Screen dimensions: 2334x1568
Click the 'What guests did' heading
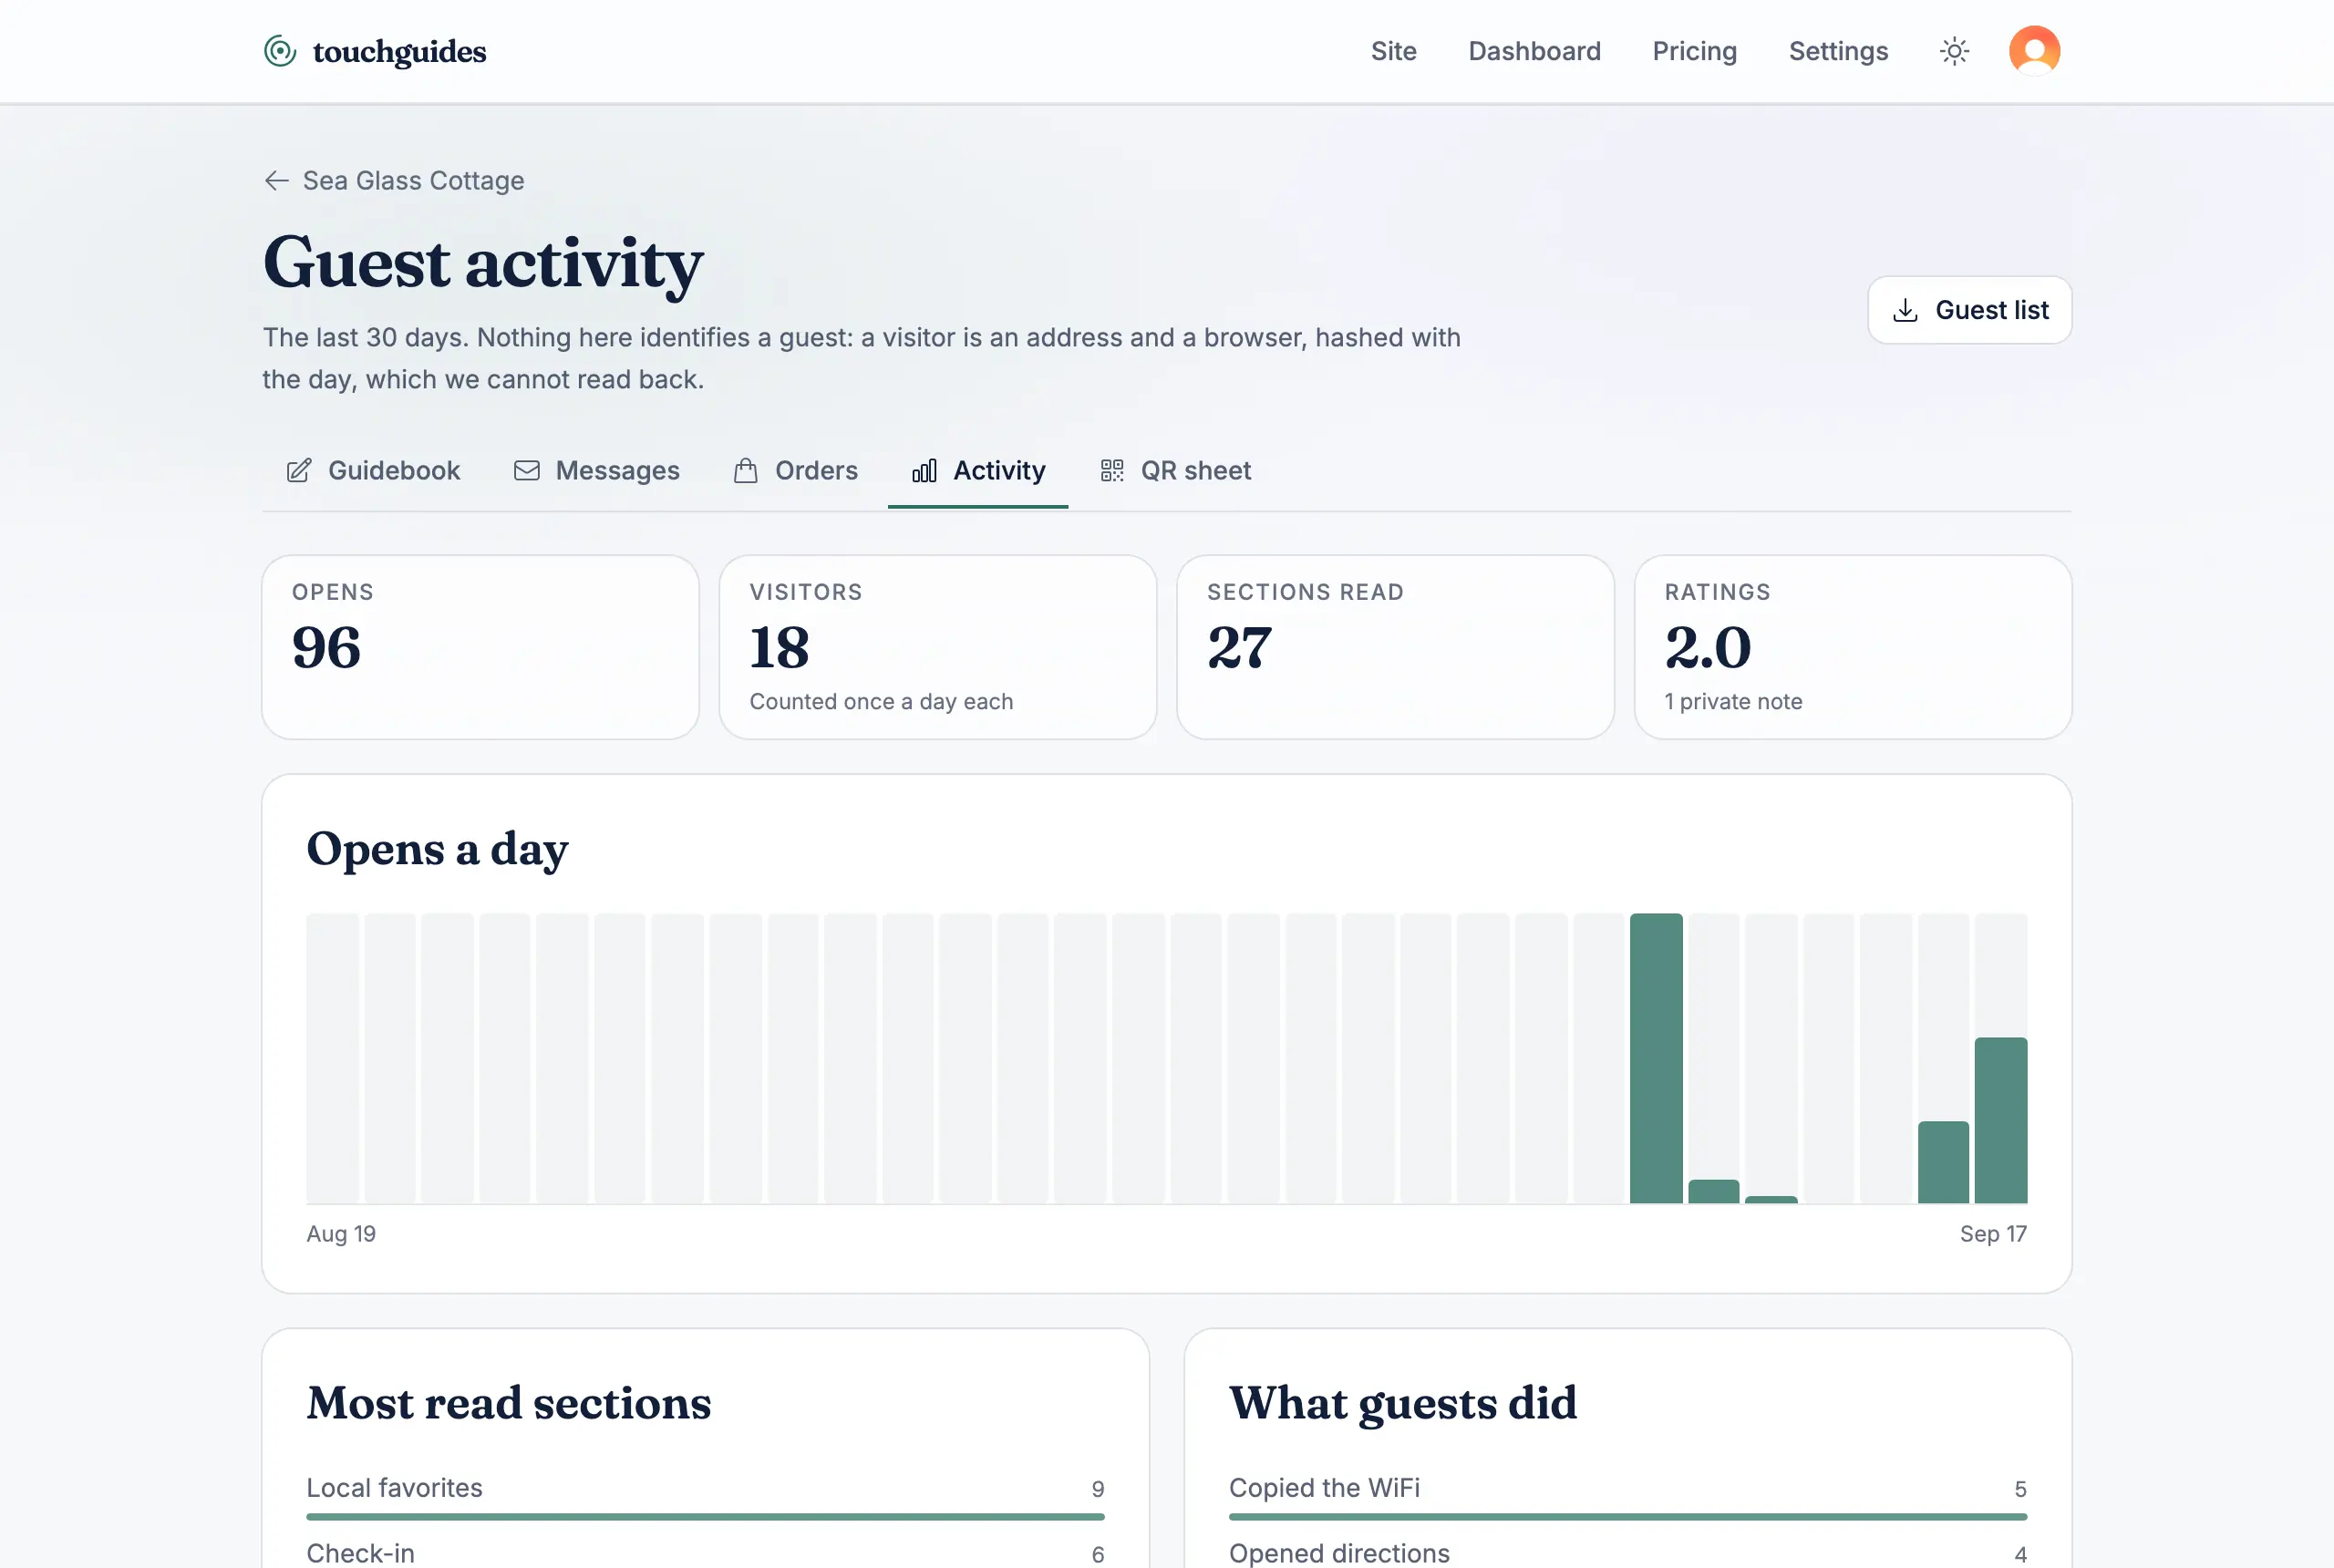point(1403,1404)
